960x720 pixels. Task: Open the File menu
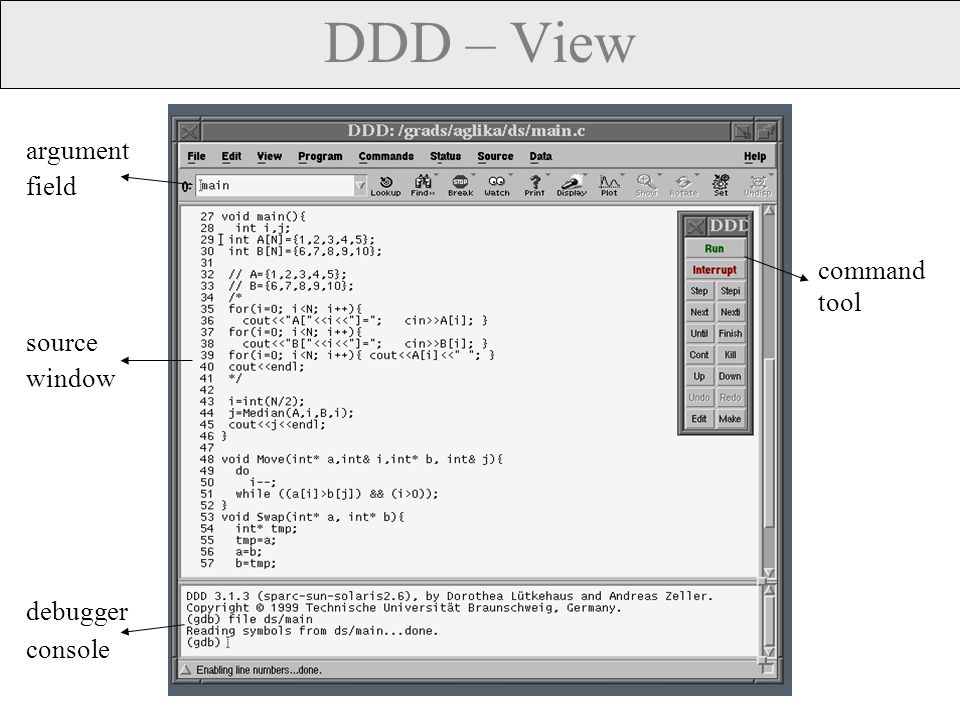tap(197, 156)
